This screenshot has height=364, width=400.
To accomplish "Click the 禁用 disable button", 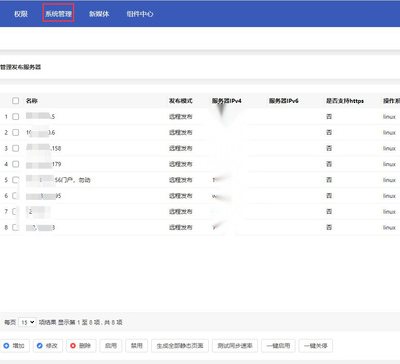I will (137, 346).
